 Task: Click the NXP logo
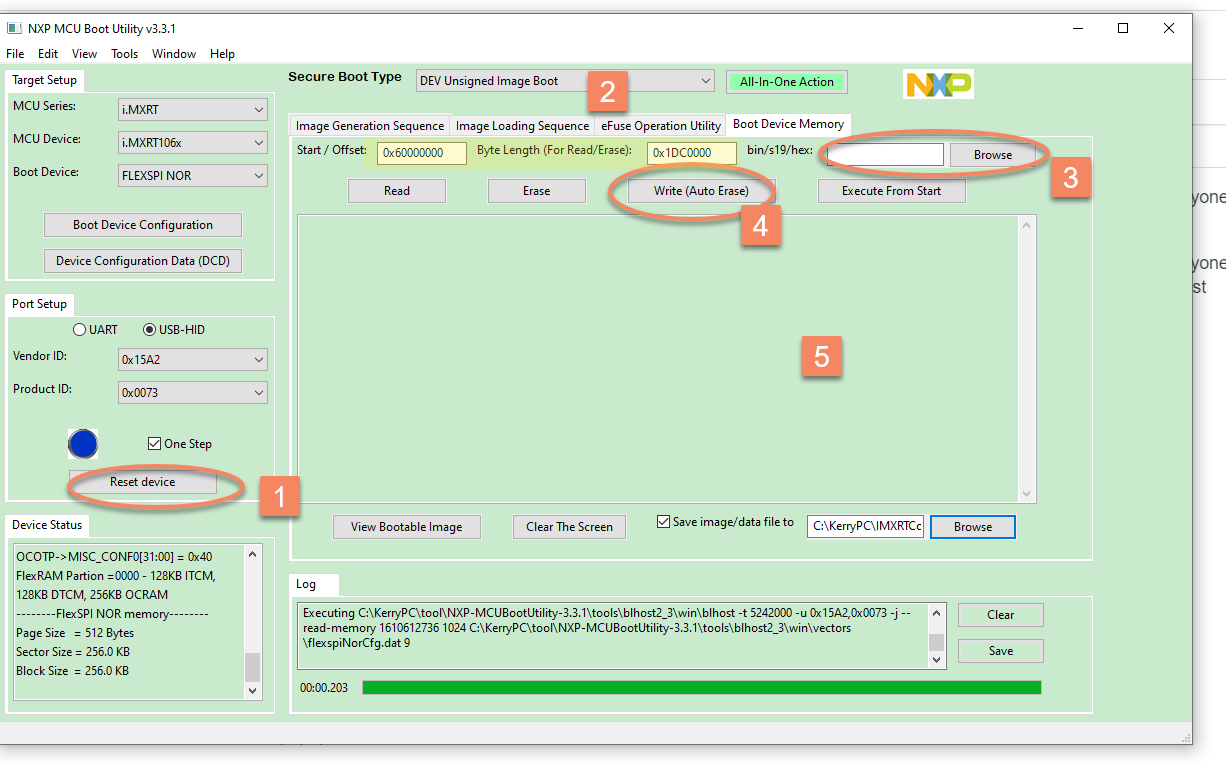[x=937, y=84]
